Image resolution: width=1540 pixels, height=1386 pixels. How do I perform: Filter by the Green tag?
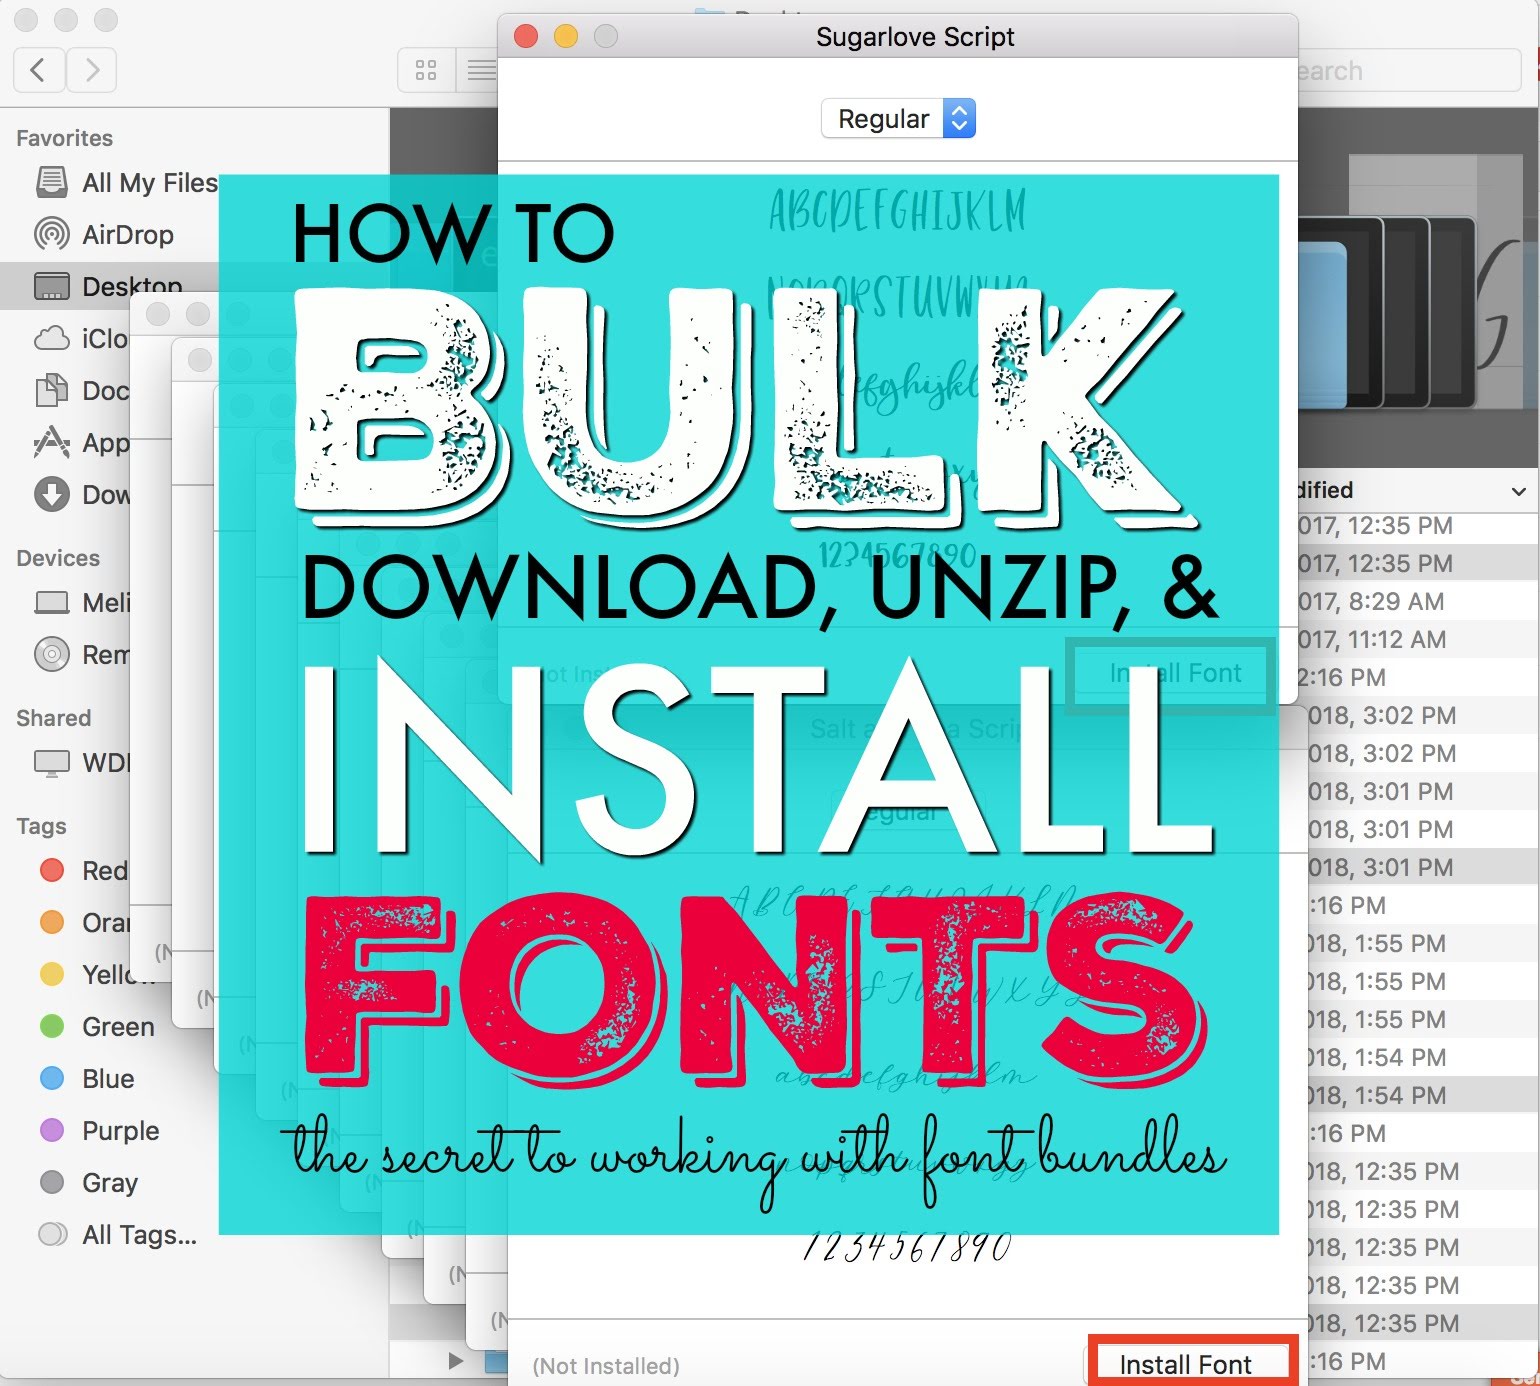[x=96, y=1027]
